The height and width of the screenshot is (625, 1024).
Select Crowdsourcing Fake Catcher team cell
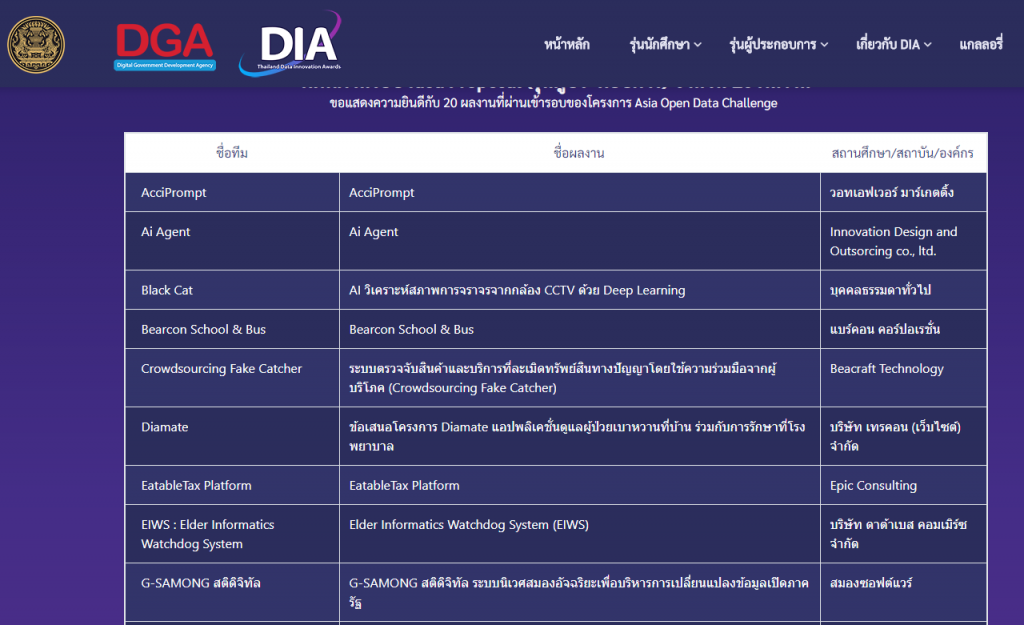[x=232, y=377]
